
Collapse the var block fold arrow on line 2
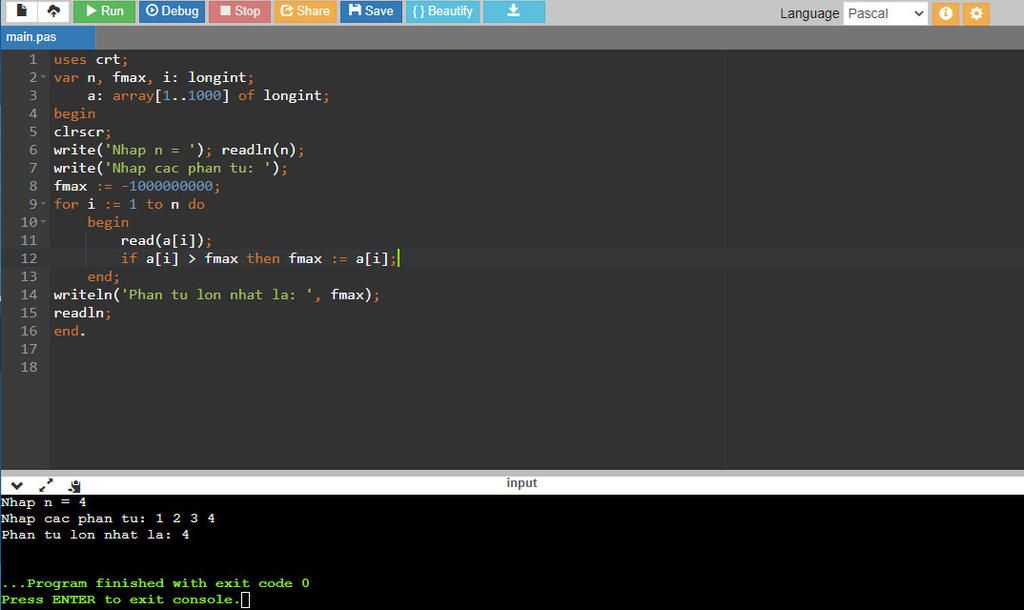coord(43,77)
